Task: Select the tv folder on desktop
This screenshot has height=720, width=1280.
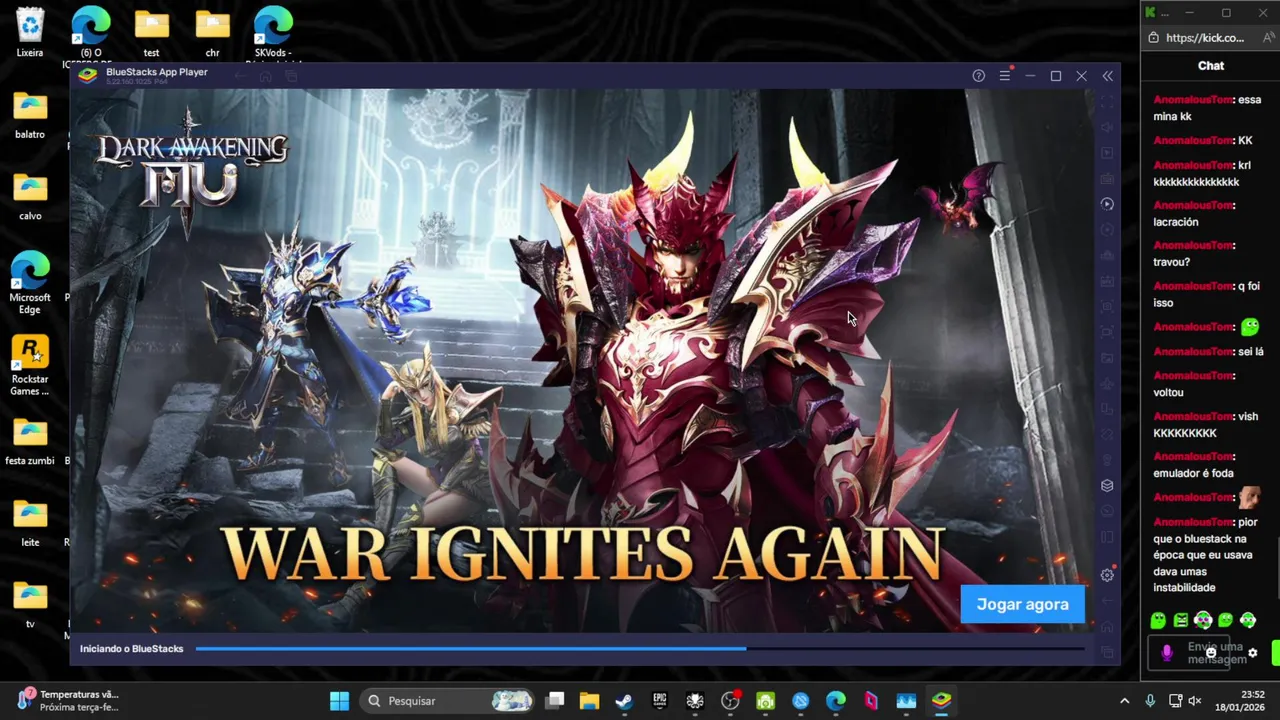Action: 30,605
